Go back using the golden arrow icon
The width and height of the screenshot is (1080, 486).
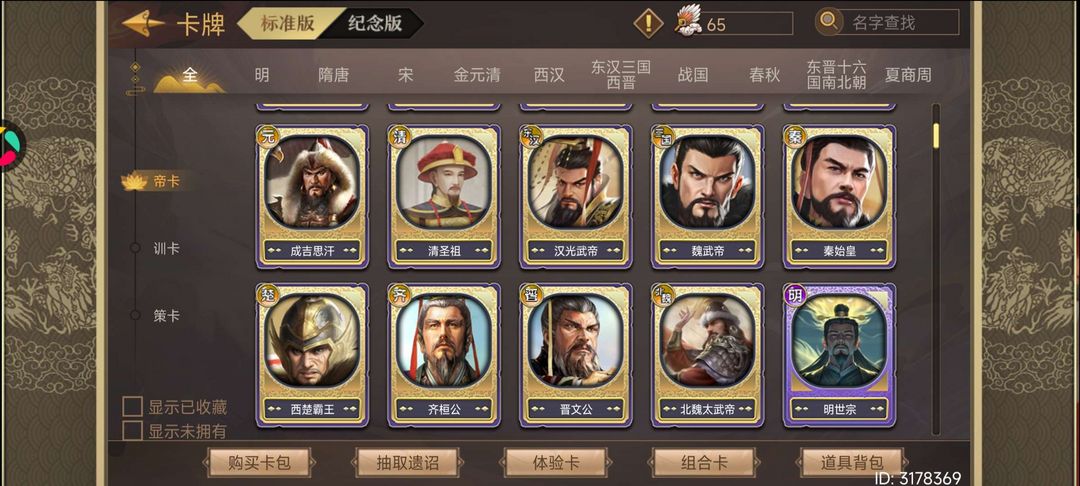pos(143,24)
